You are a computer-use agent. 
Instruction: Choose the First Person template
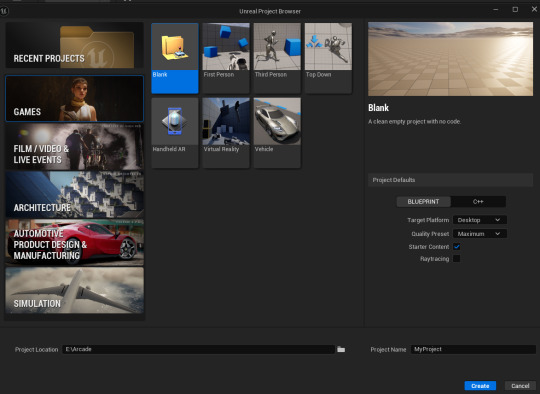226,58
